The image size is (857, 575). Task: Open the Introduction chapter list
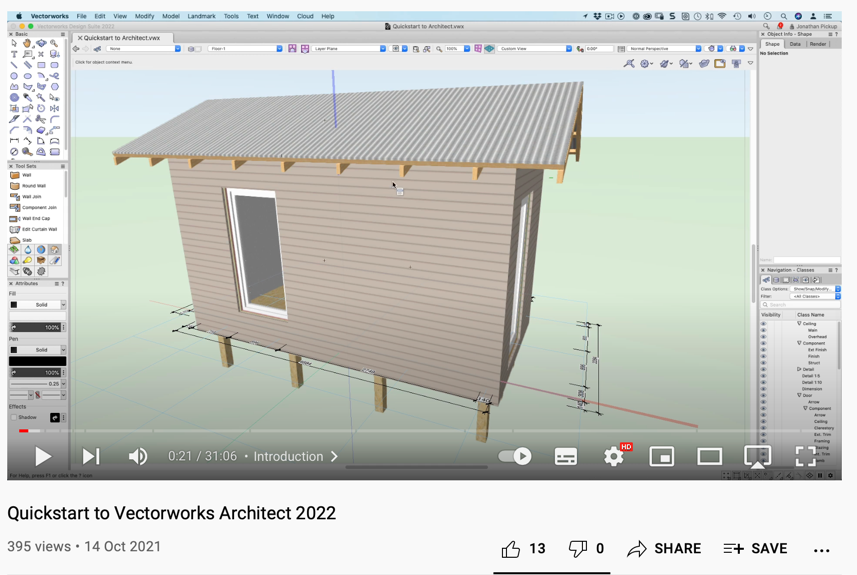point(295,456)
